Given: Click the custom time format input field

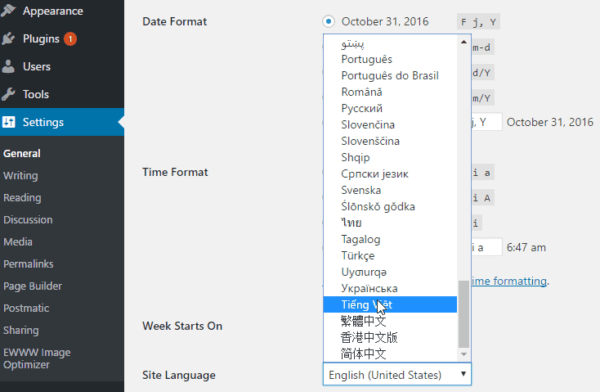Looking at the screenshot, I should pos(486,247).
